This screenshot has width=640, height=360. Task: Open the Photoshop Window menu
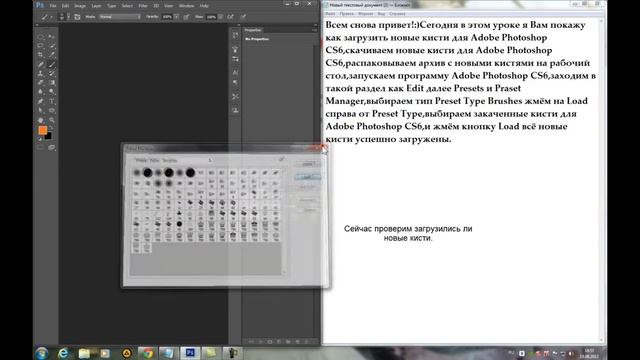coord(186,6)
